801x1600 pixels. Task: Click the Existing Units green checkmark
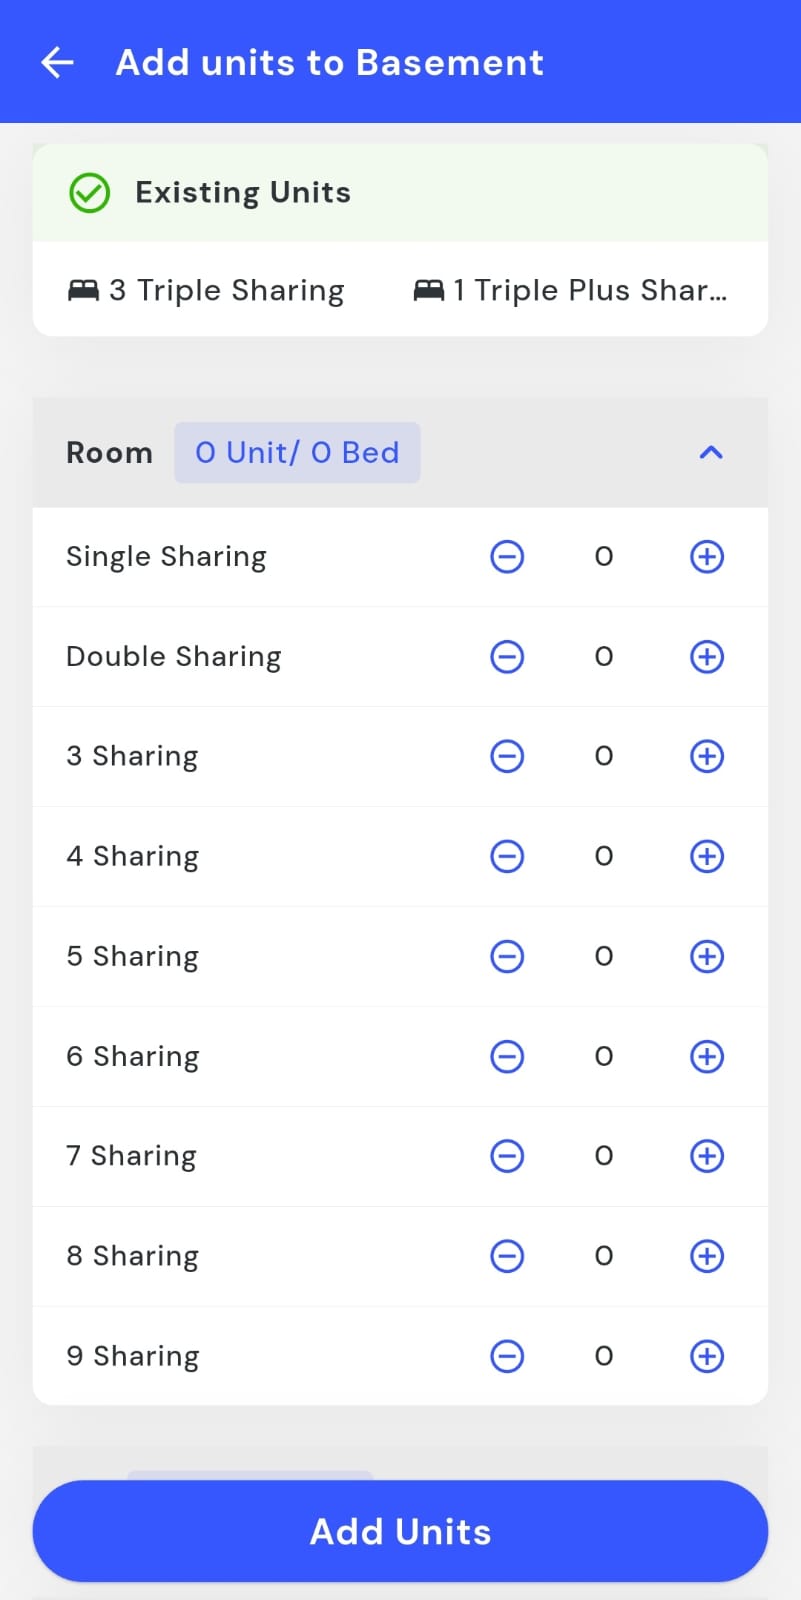tap(89, 193)
